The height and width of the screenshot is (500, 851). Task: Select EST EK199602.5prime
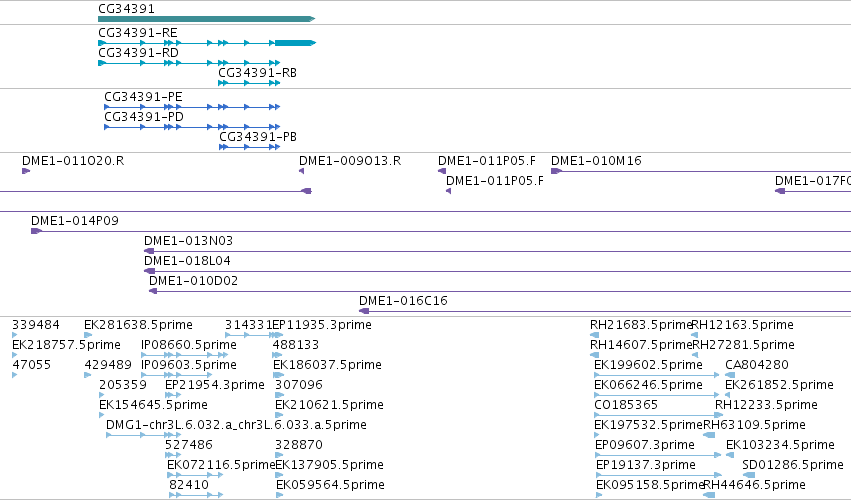pyautogui.click(x=649, y=365)
